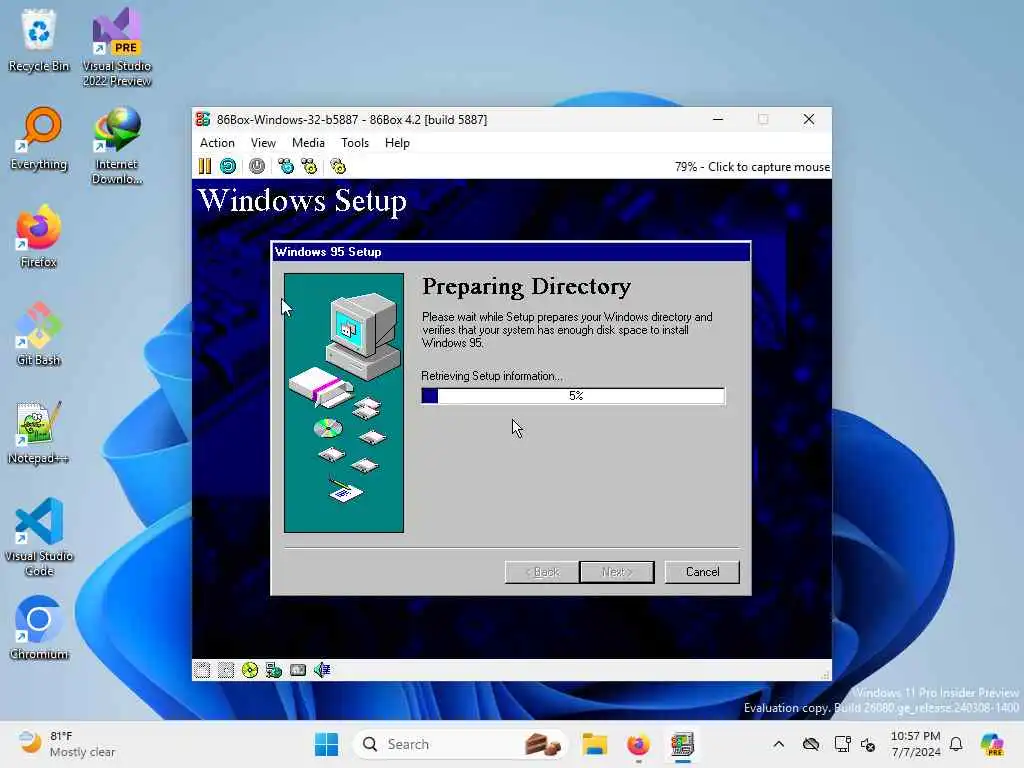Screen dimensions: 1024x768
Task: Click the disabled Next button
Action: pyautogui.click(x=616, y=572)
